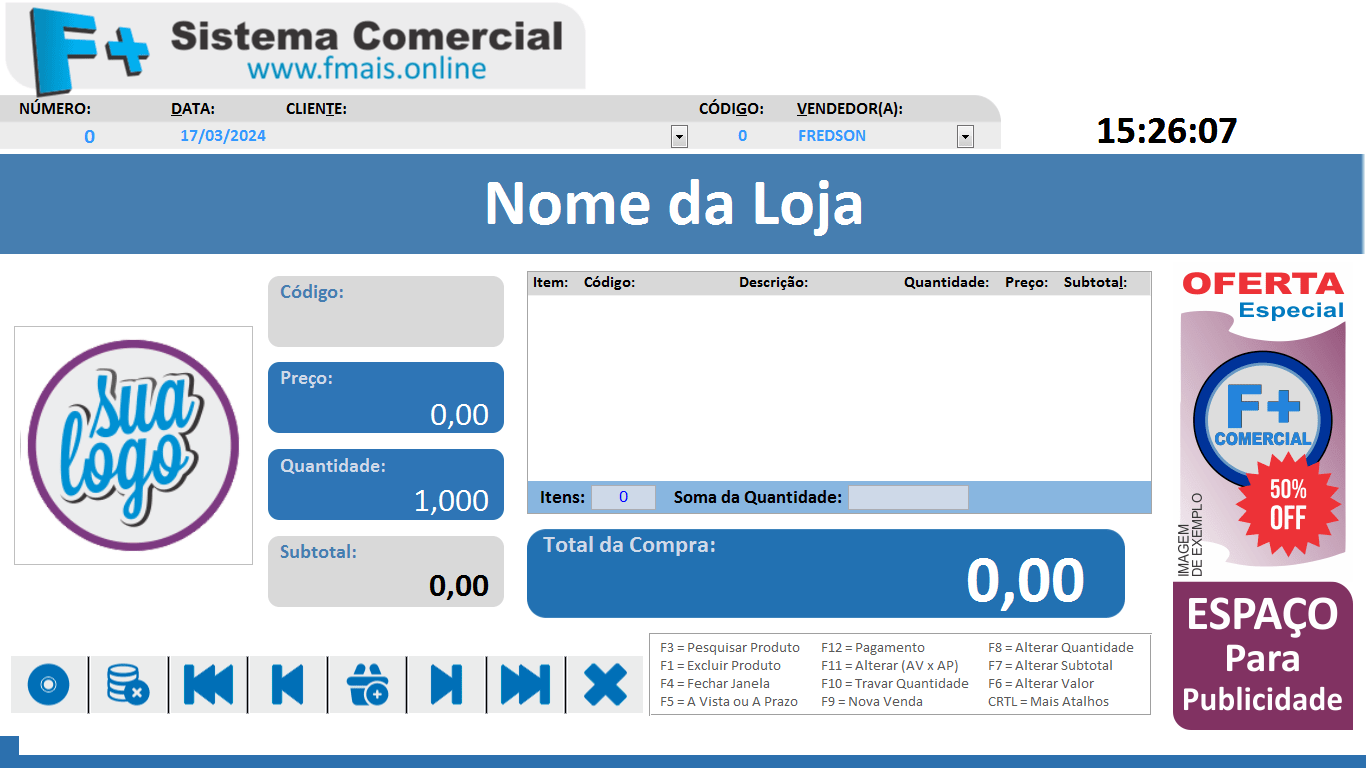Select the date field 17/03/2024

223,136
